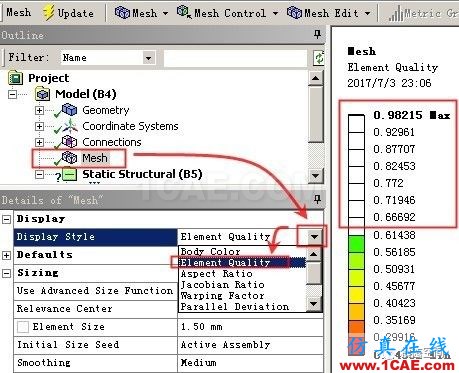Click the Mesh tree icon
This screenshot has height=373, width=459.
69,158
